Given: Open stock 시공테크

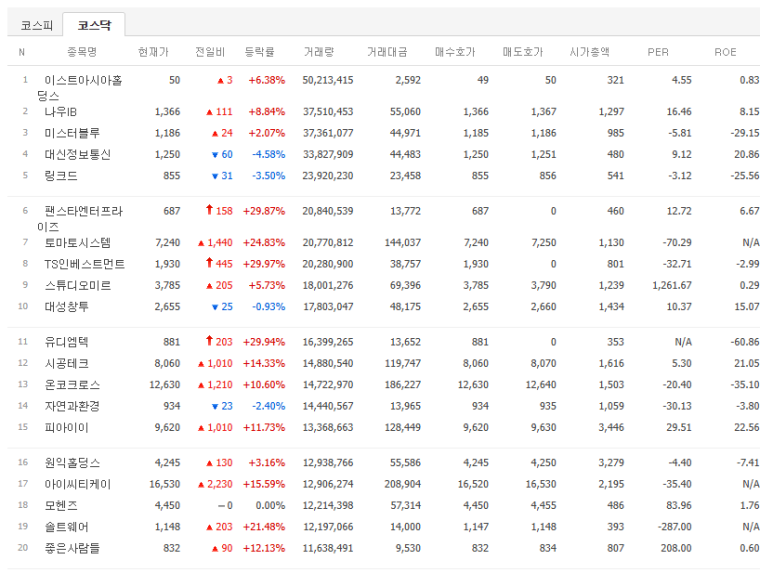Looking at the screenshot, I should (x=67, y=363).
